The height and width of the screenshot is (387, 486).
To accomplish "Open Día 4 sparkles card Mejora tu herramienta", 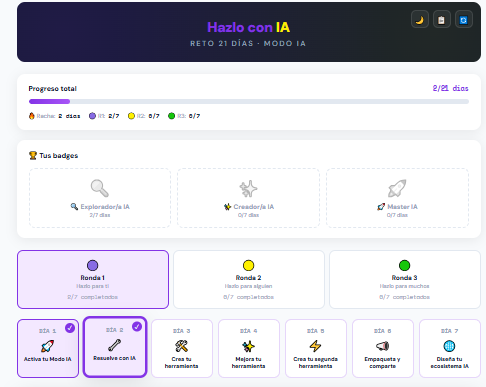I will coord(249,348).
